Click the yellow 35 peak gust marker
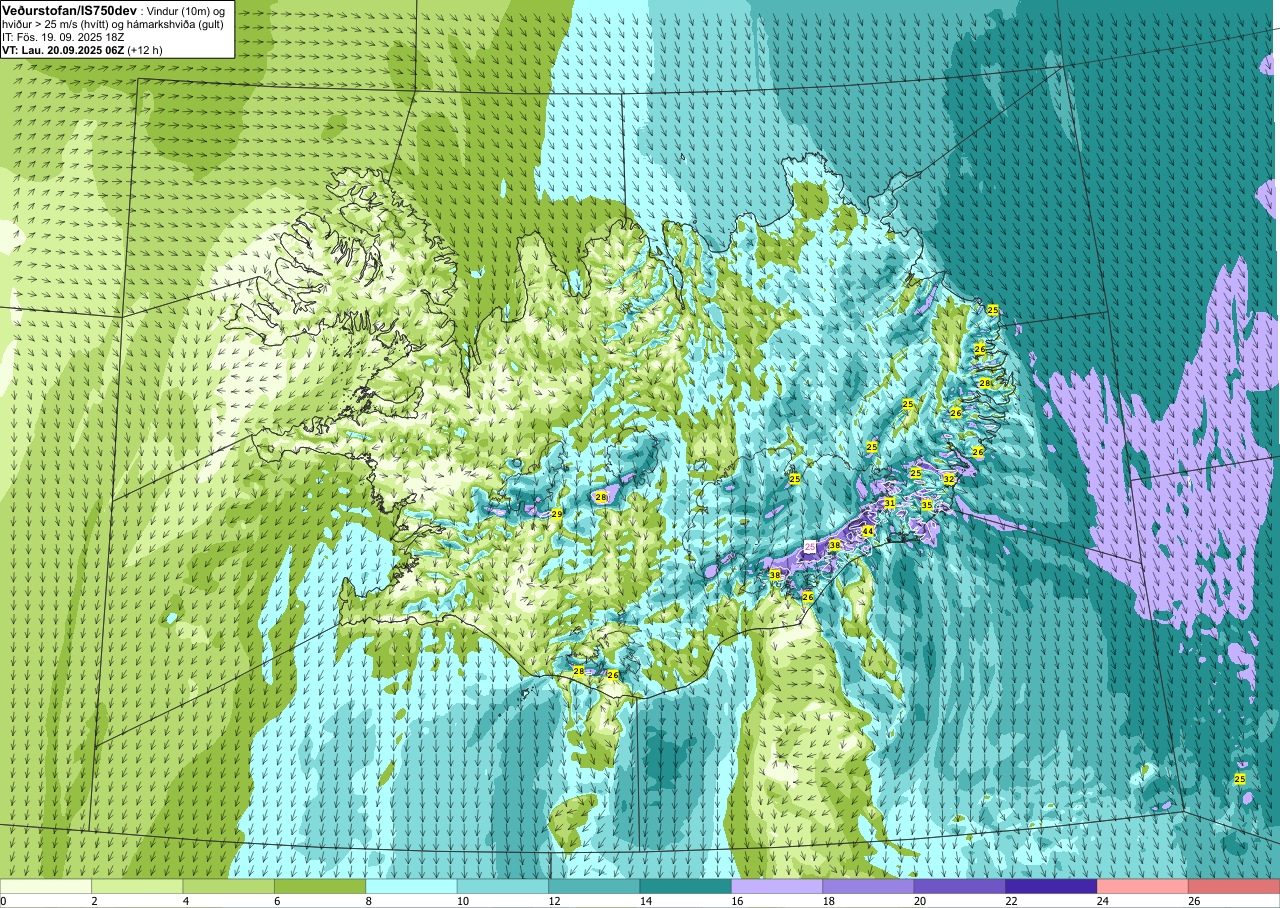1280x908 pixels. click(x=927, y=505)
